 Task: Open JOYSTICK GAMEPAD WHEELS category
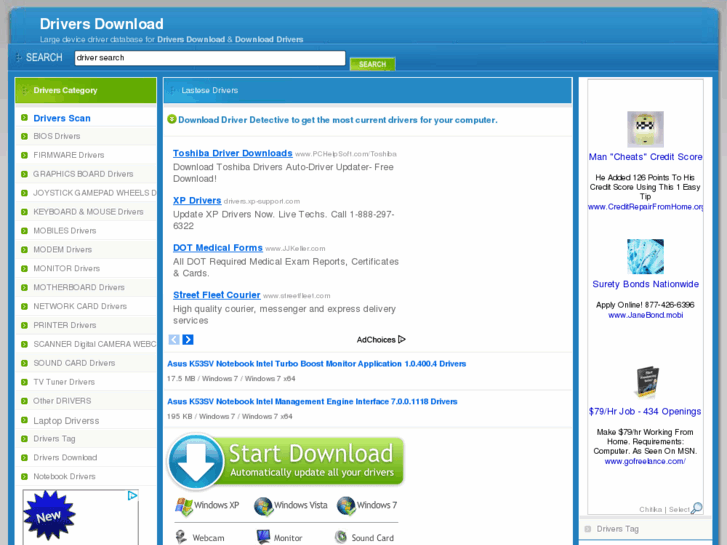pyautogui.click(x=95, y=193)
